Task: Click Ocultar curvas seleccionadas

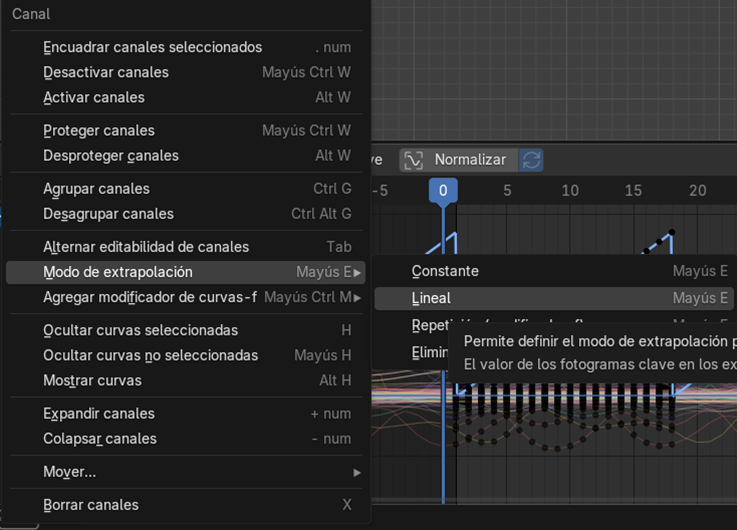Action: [186, 330]
